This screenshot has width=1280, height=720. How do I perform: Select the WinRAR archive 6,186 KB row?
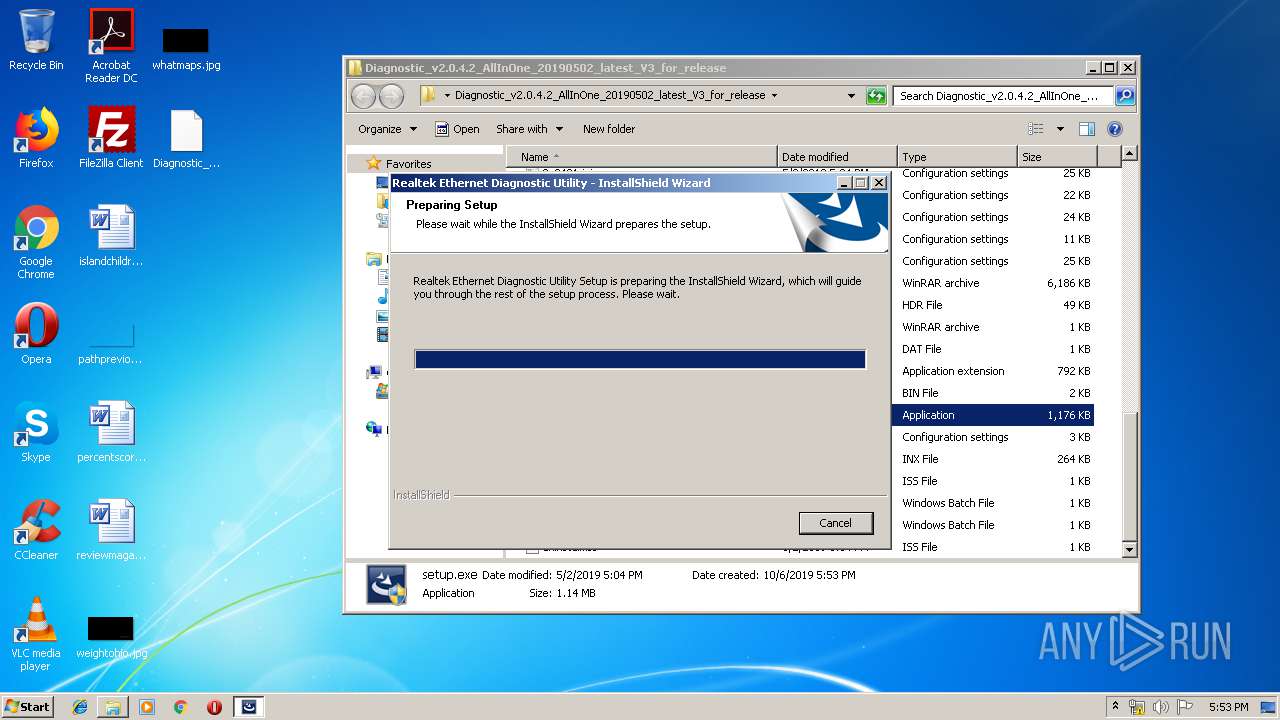point(993,283)
